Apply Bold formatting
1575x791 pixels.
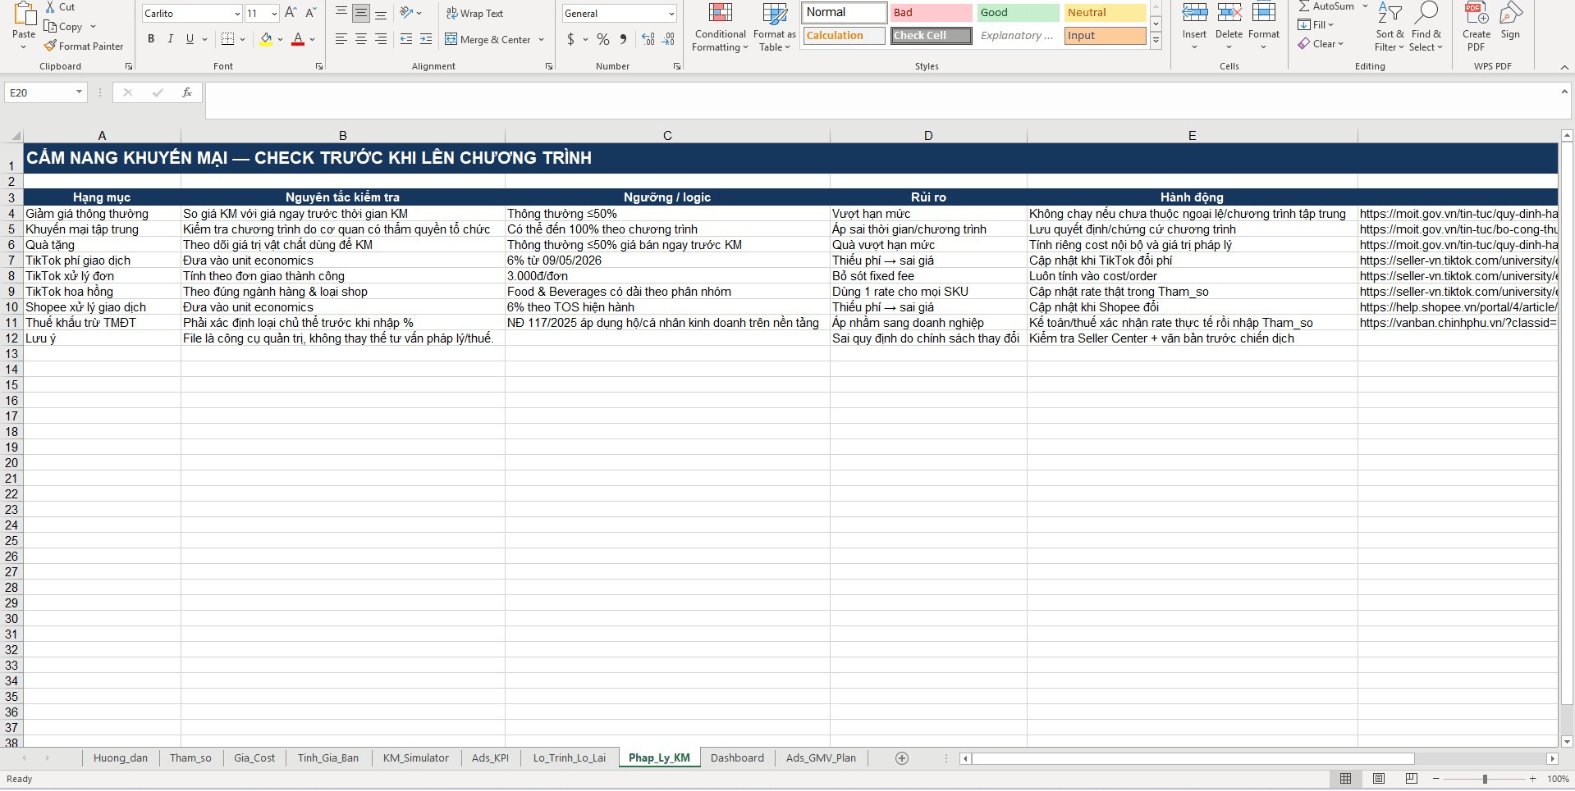click(151, 39)
